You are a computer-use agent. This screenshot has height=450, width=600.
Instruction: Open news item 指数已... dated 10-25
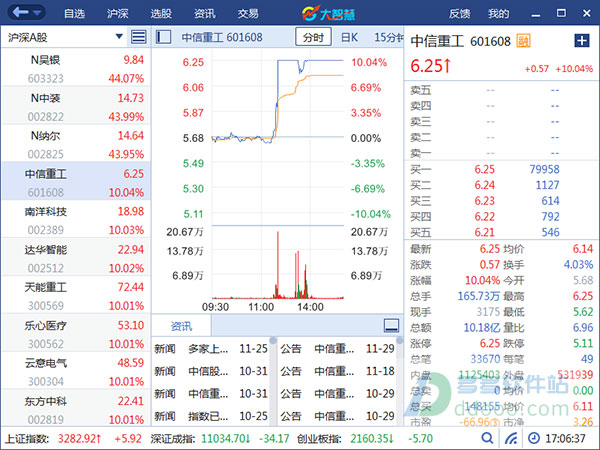pyautogui.click(x=211, y=416)
